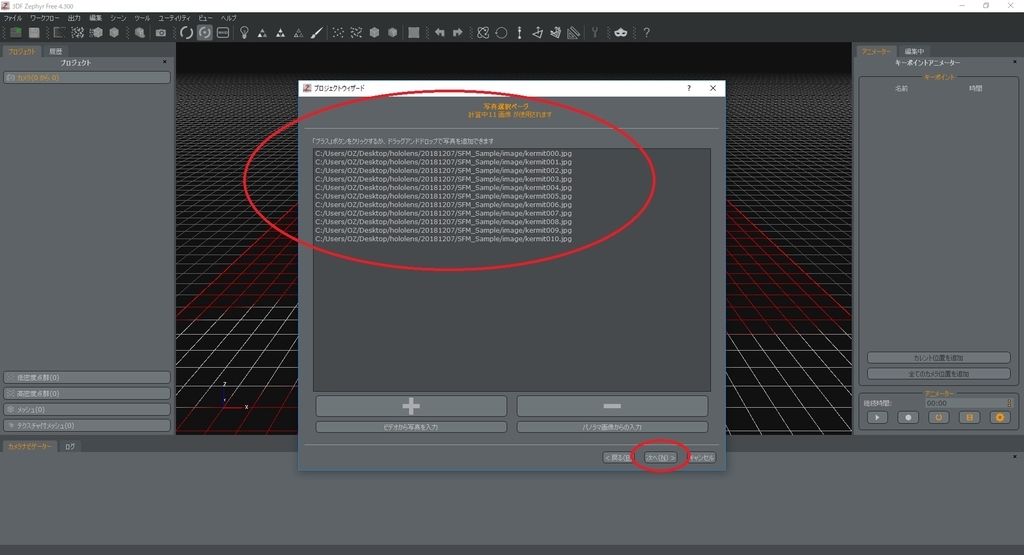Open the 出力 menu

[x=74, y=18]
